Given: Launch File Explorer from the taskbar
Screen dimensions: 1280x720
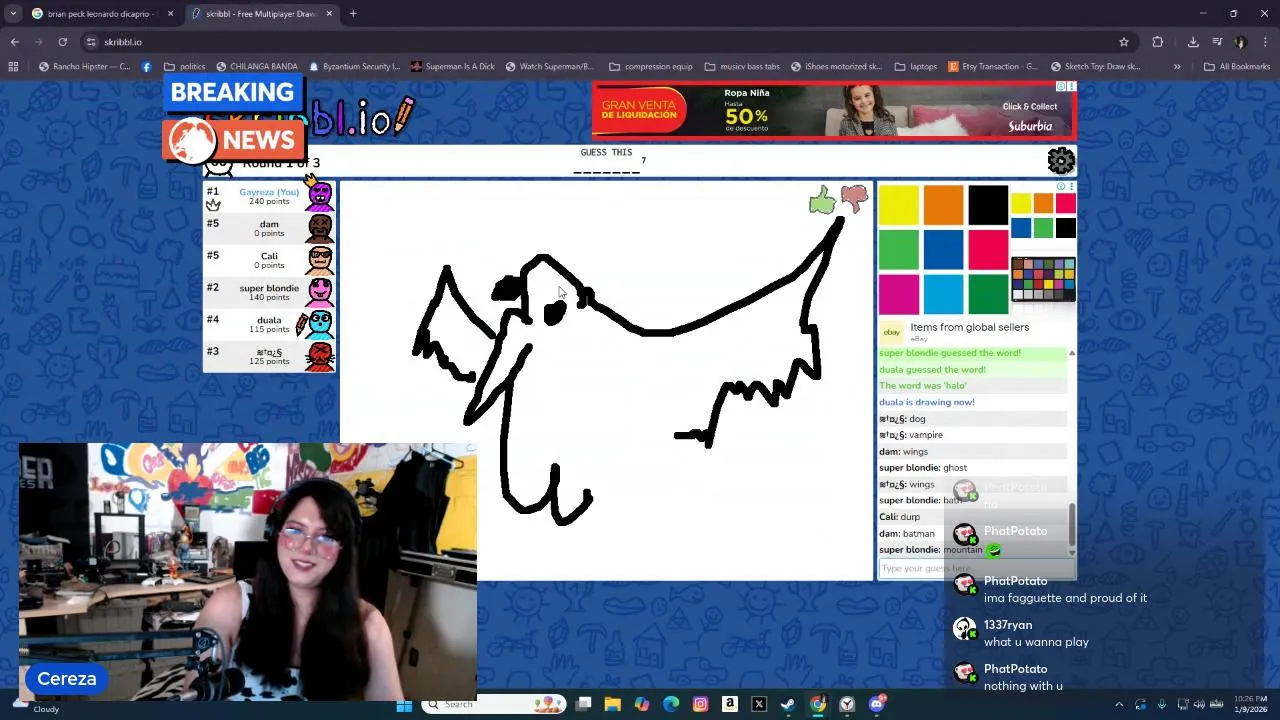Looking at the screenshot, I should pyautogui.click(x=612, y=705).
